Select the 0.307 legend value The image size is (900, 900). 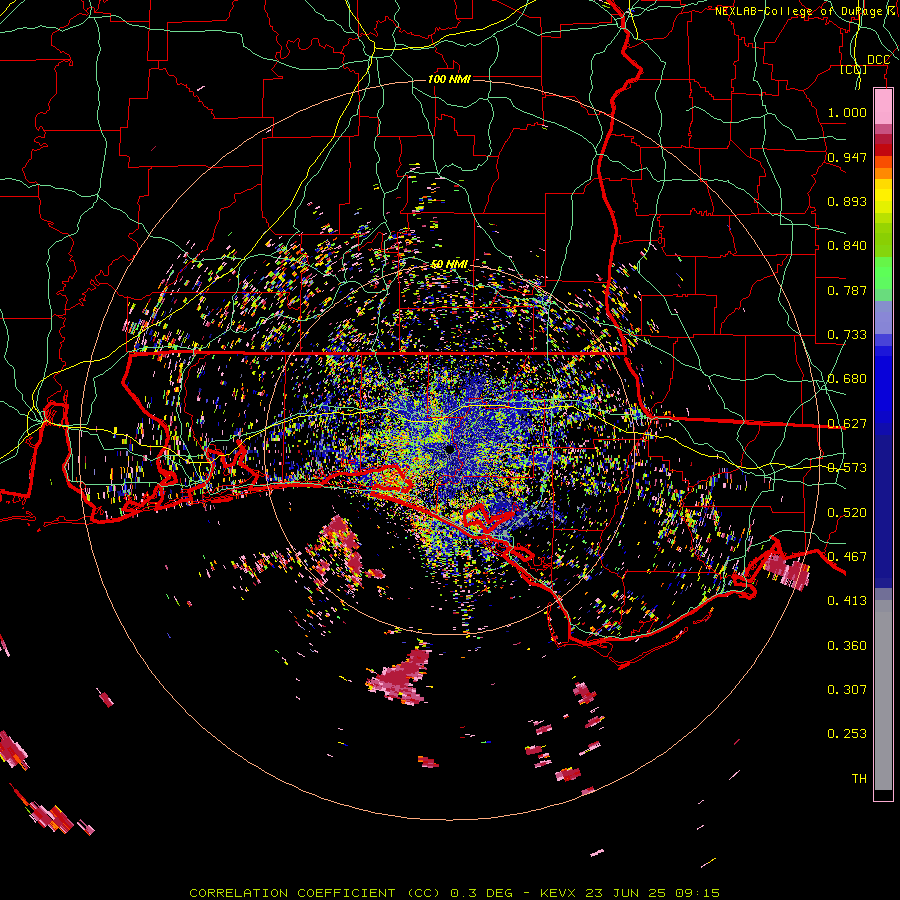click(x=847, y=690)
